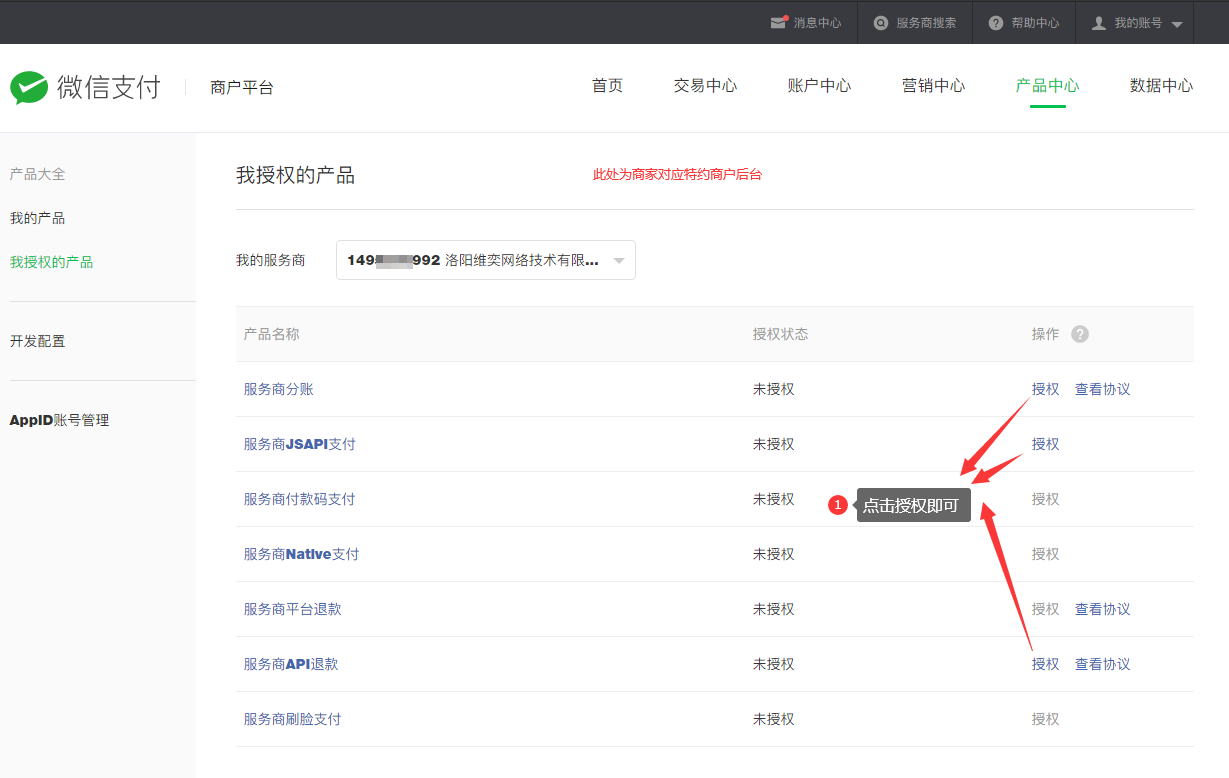Open product 服务商刷脸支付
1229x778 pixels.
(x=292, y=719)
